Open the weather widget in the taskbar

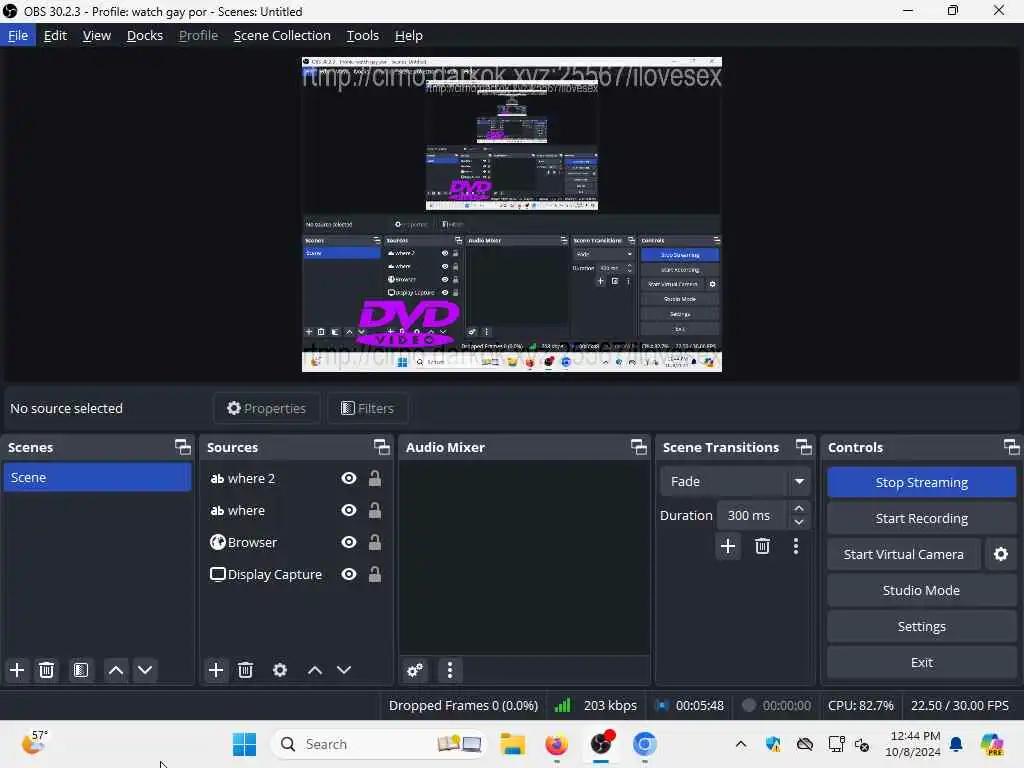(x=34, y=743)
